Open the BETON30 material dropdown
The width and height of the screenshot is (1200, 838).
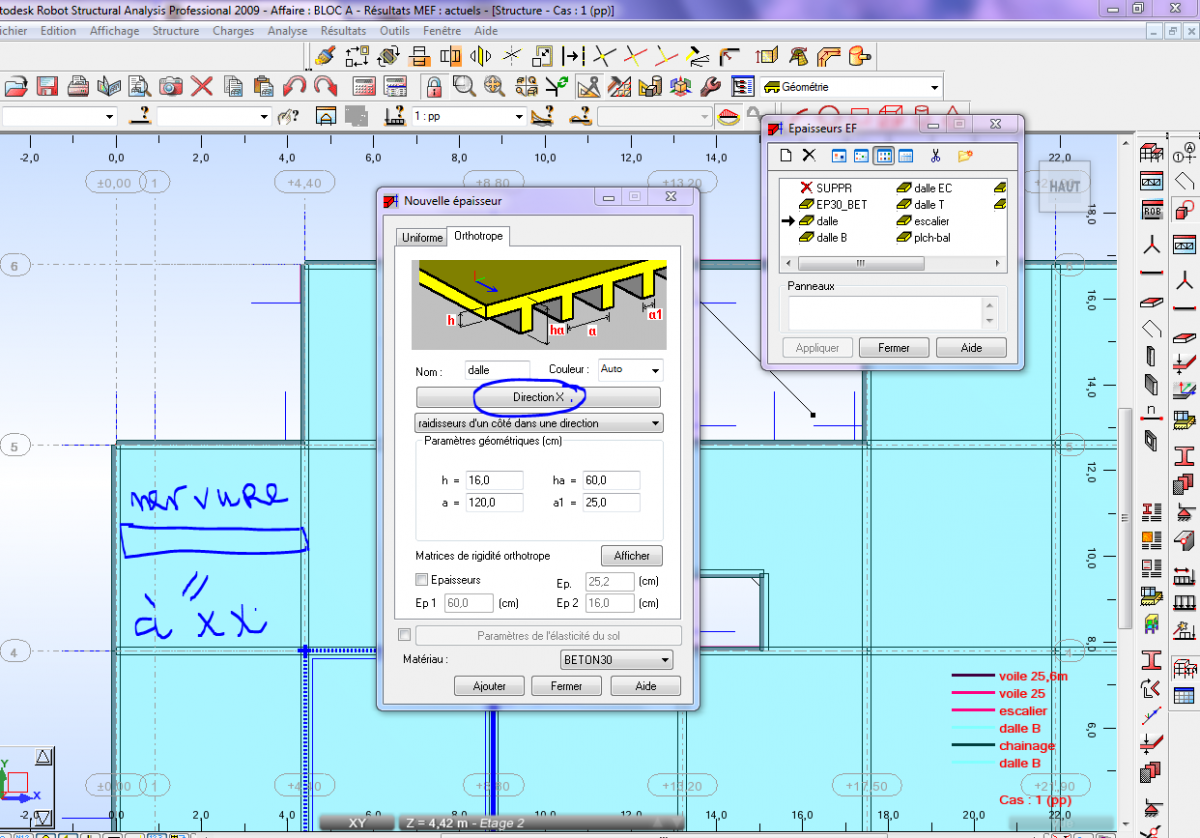pos(615,660)
